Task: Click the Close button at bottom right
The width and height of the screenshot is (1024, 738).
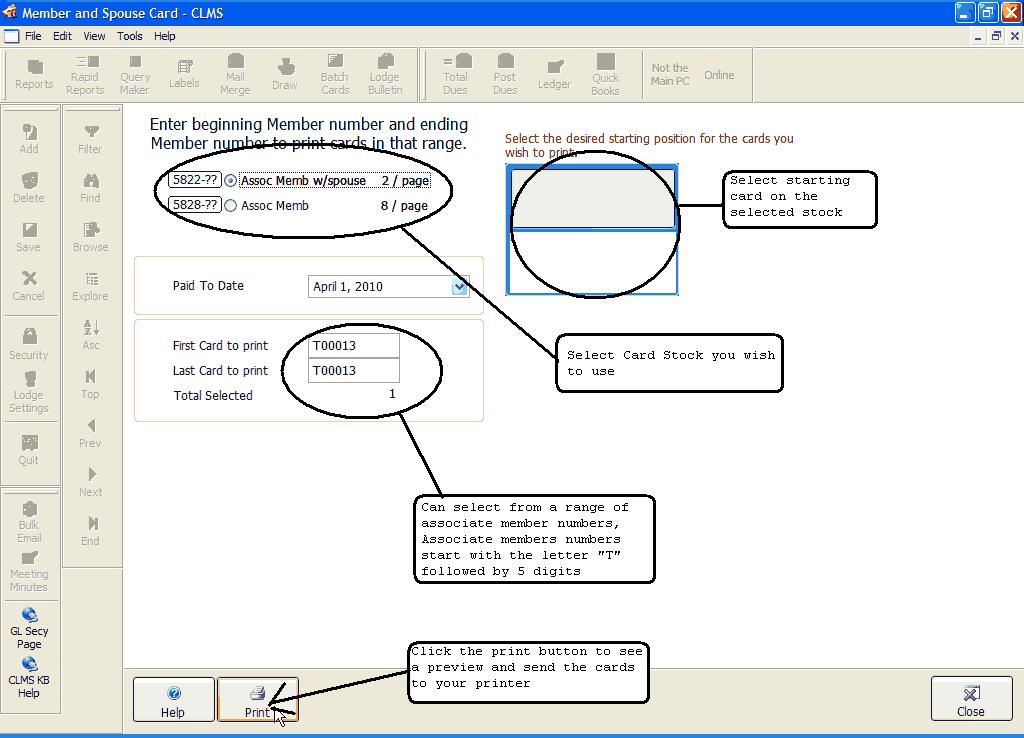Action: (x=970, y=699)
